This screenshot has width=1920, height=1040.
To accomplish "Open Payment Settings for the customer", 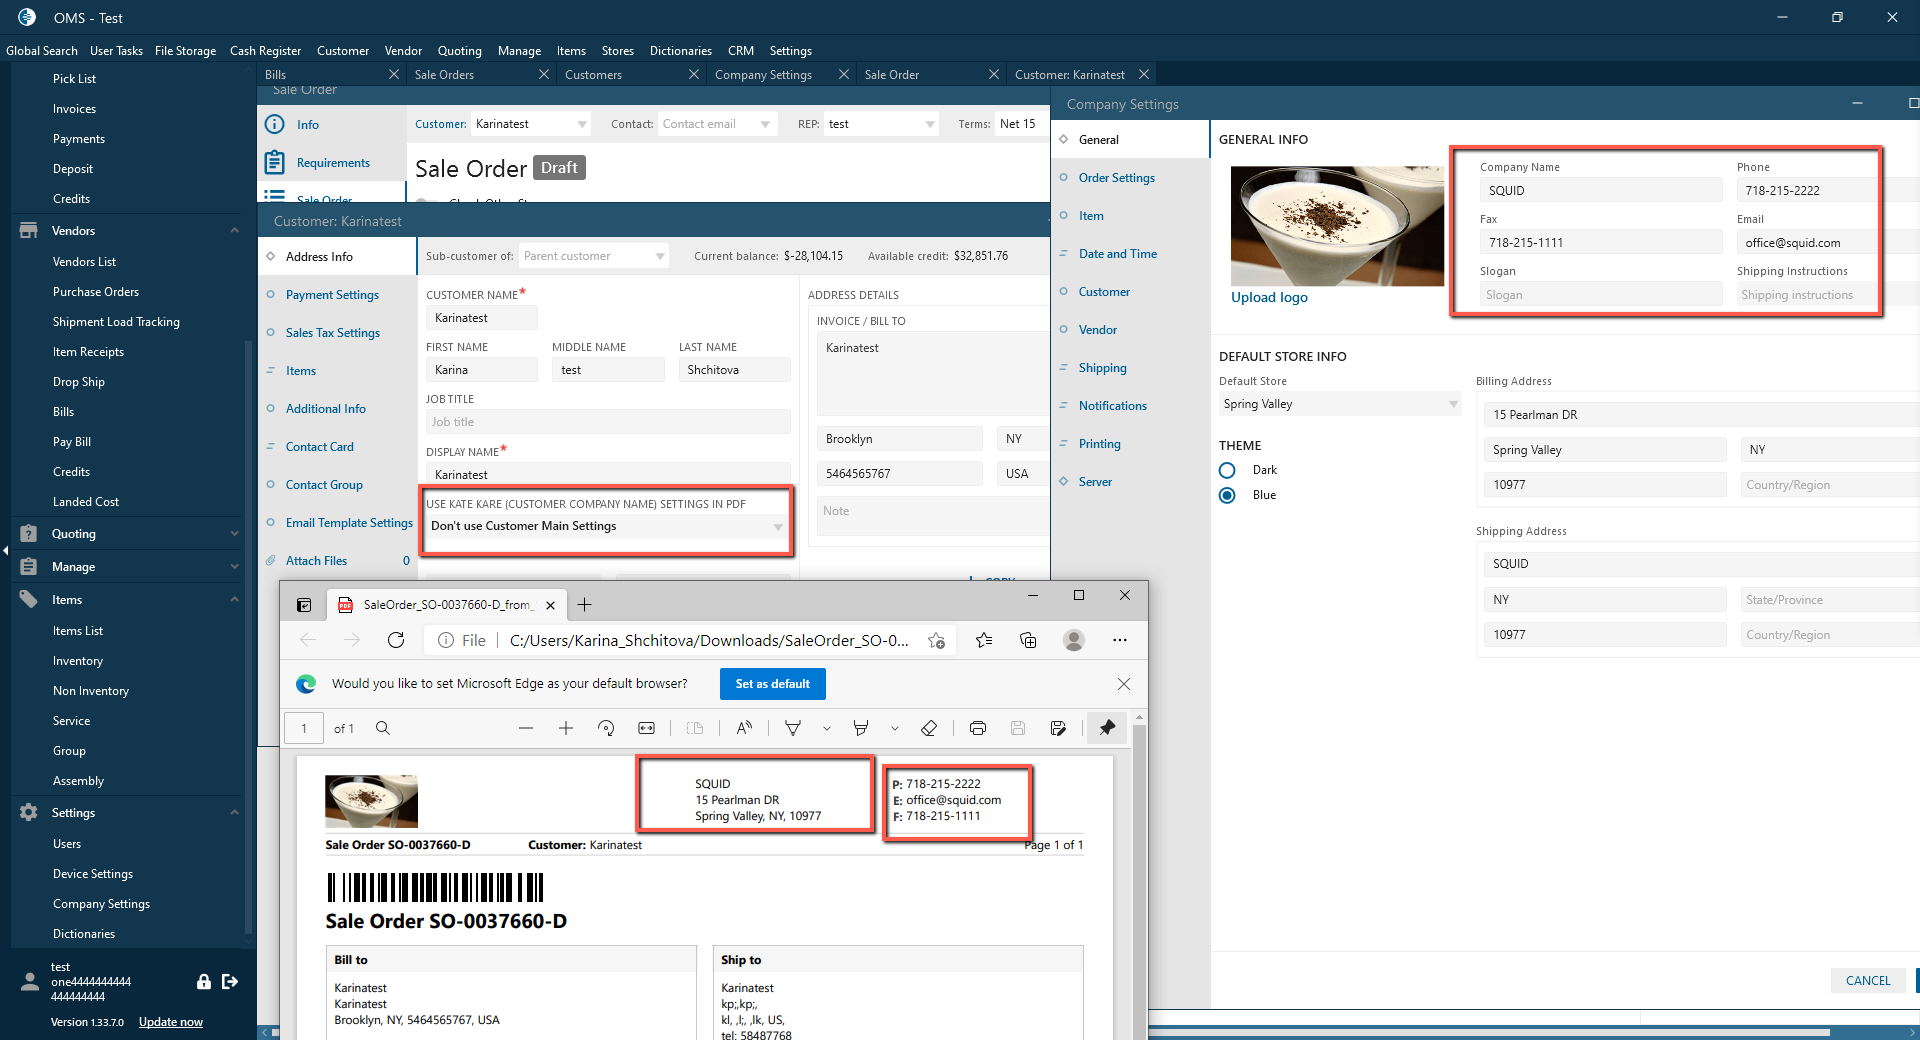I will pos(332,295).
